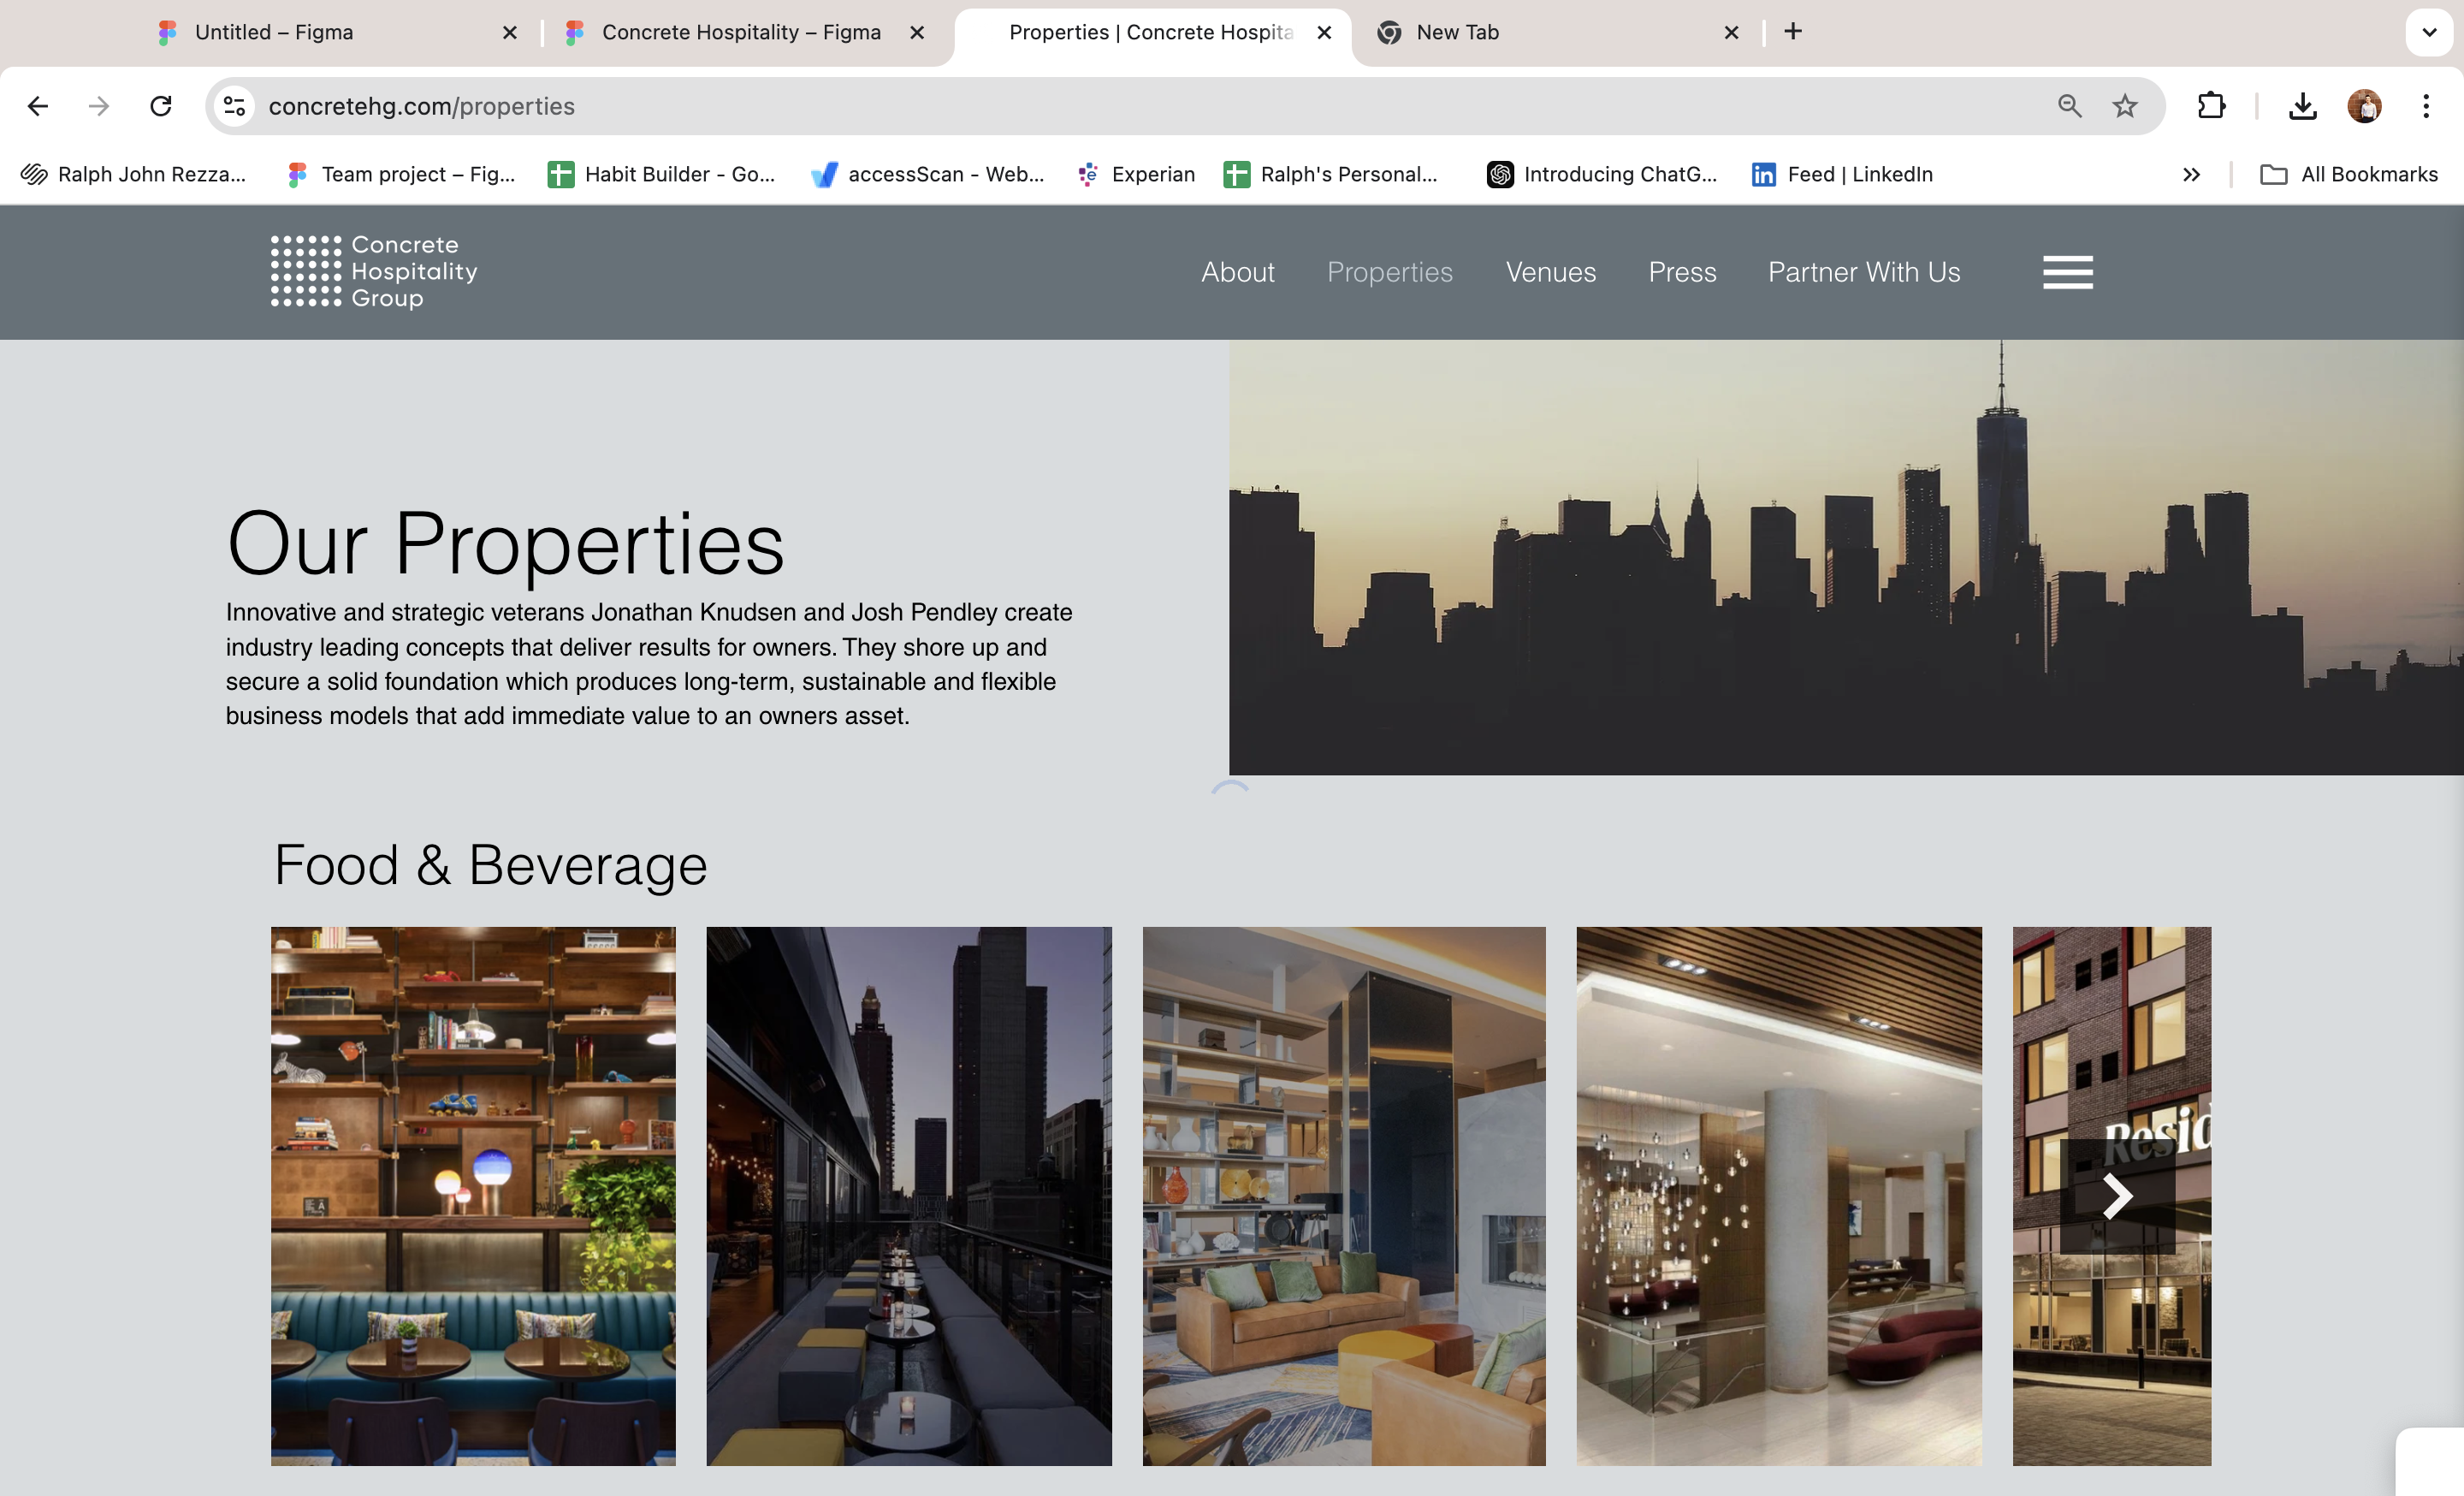
Task: Expand the hidden bookmarks overflow chevron
Action: tap(2191, 174)
